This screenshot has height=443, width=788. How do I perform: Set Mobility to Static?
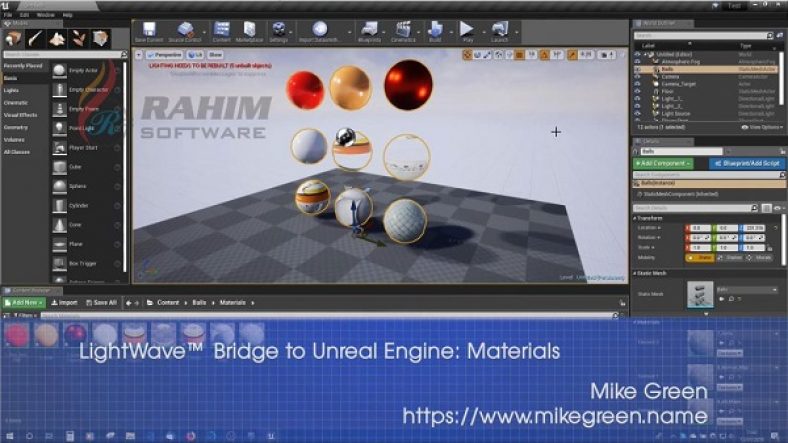point(700,258)
